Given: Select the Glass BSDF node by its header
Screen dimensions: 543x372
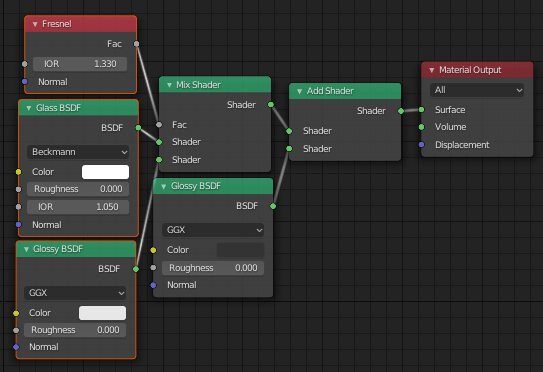Looking at the screenshot, I should tap(79, 108).
